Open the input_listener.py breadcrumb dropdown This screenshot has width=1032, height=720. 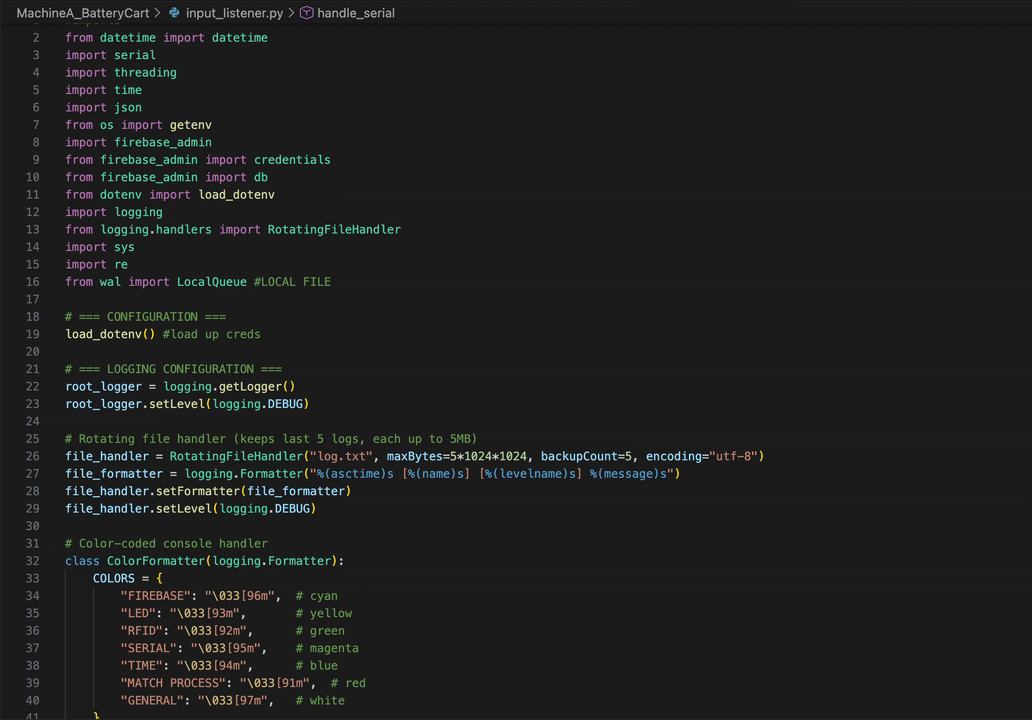coord(234,13)
